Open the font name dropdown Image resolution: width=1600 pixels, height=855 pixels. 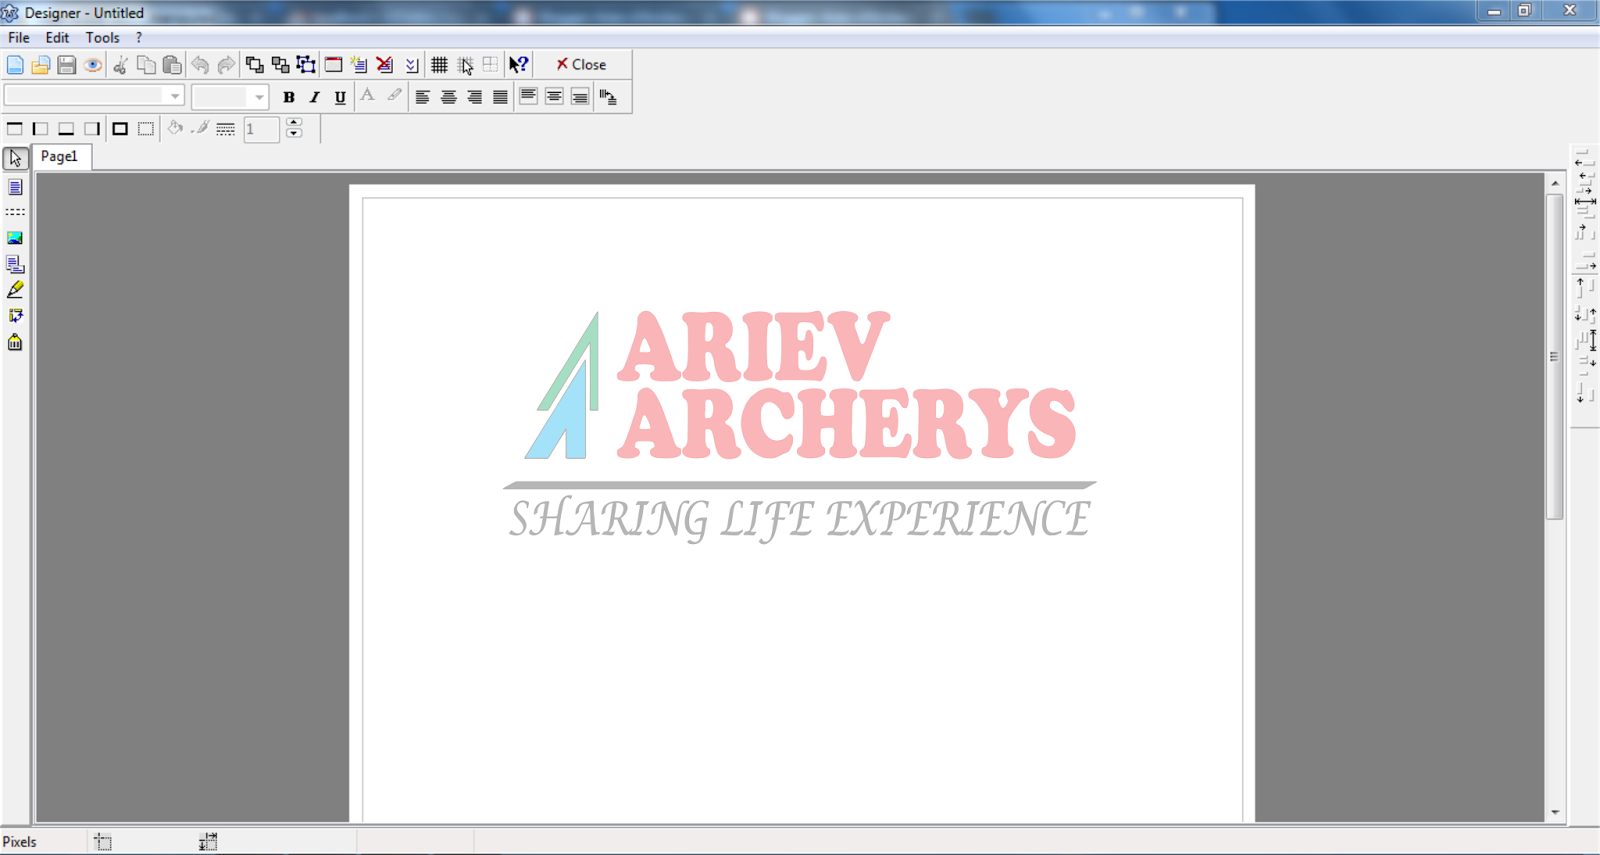coord(175,96)
